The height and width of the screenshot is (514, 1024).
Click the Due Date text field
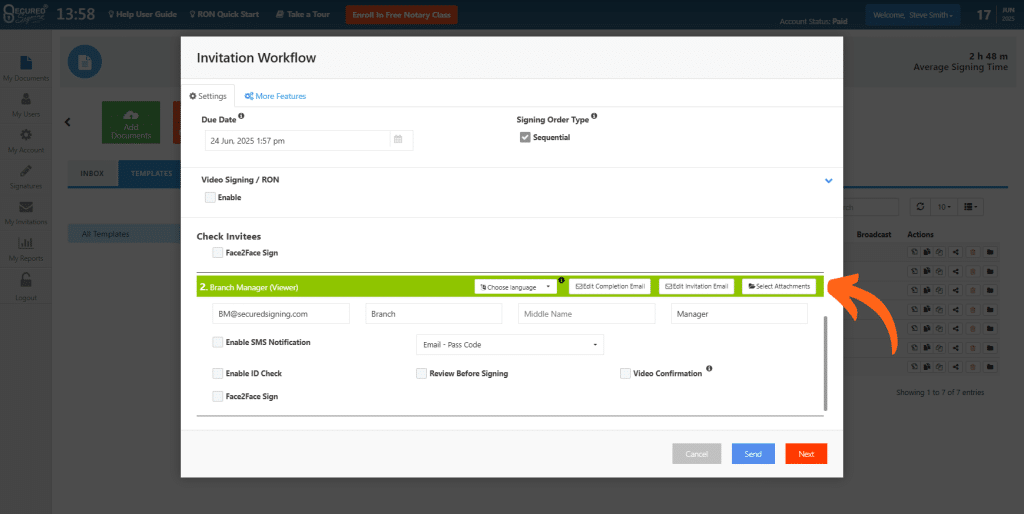coord(298,140)
